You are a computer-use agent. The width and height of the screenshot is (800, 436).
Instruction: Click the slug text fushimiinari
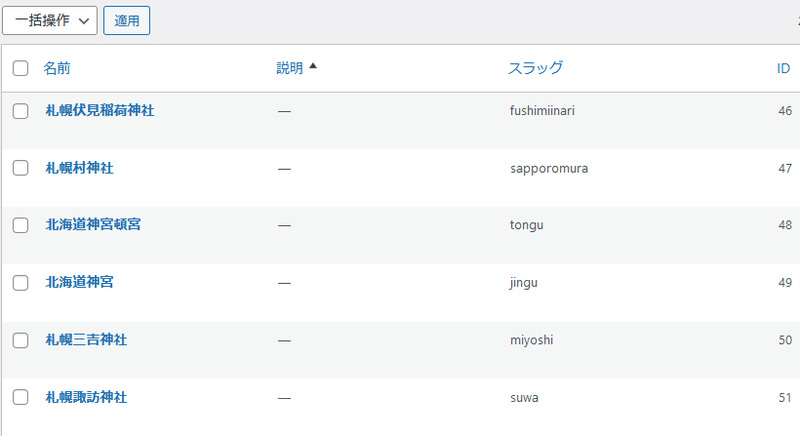pyautogui.click(x=542, y=111)
